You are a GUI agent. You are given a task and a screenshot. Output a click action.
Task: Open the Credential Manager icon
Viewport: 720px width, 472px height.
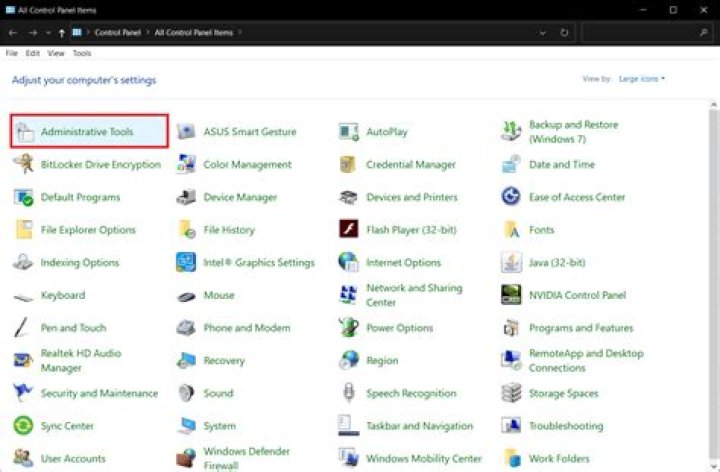point(348,164)
